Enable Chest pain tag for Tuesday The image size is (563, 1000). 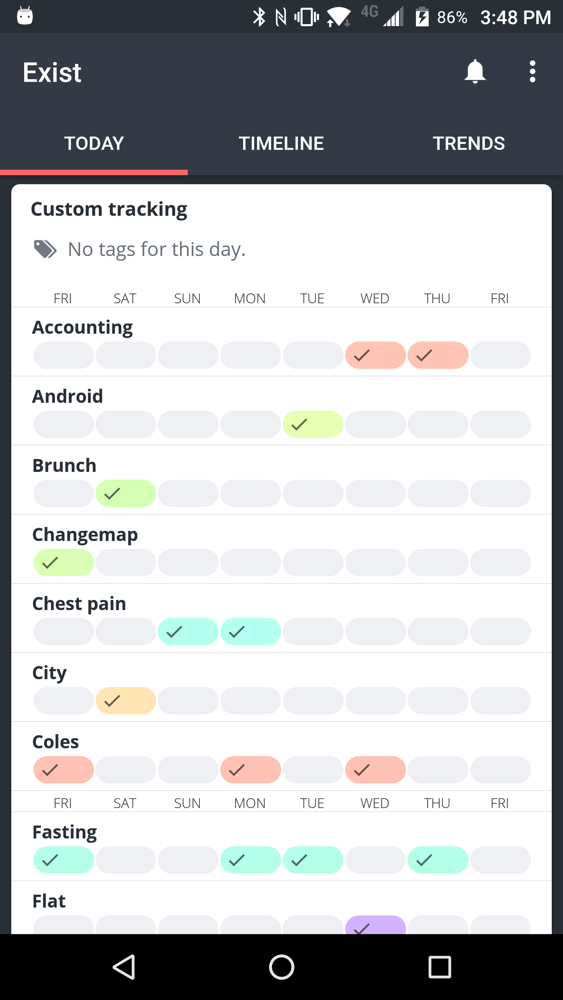(x=313, y=631)
